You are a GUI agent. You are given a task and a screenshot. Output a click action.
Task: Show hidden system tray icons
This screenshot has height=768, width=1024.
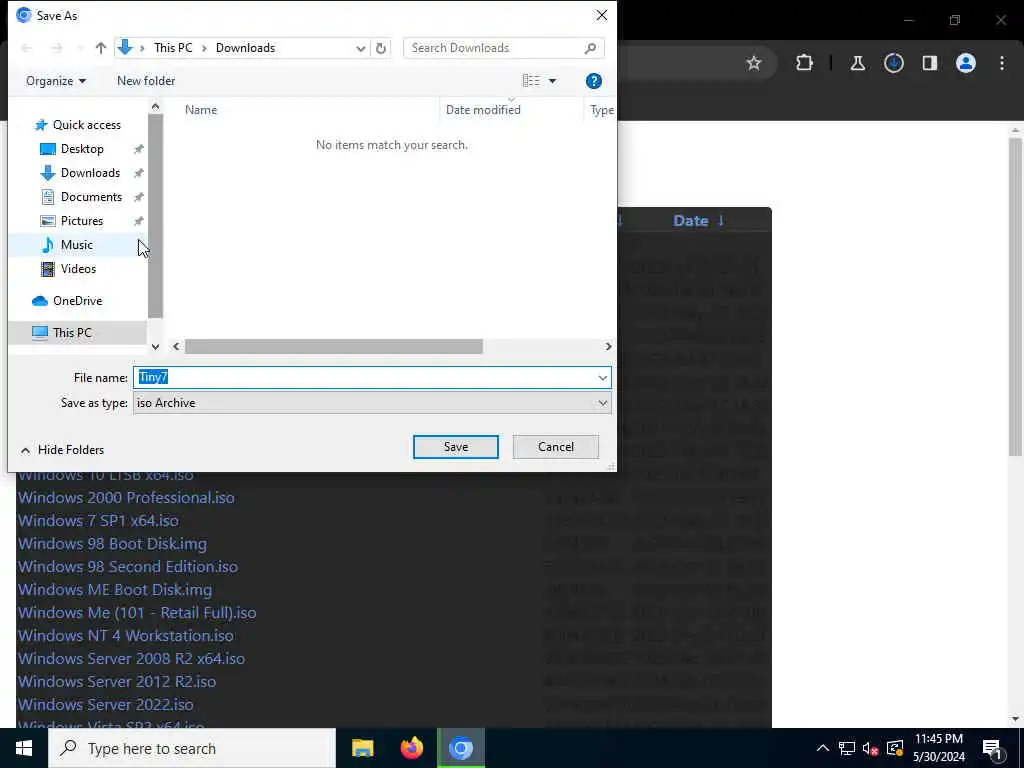(823, 748)
